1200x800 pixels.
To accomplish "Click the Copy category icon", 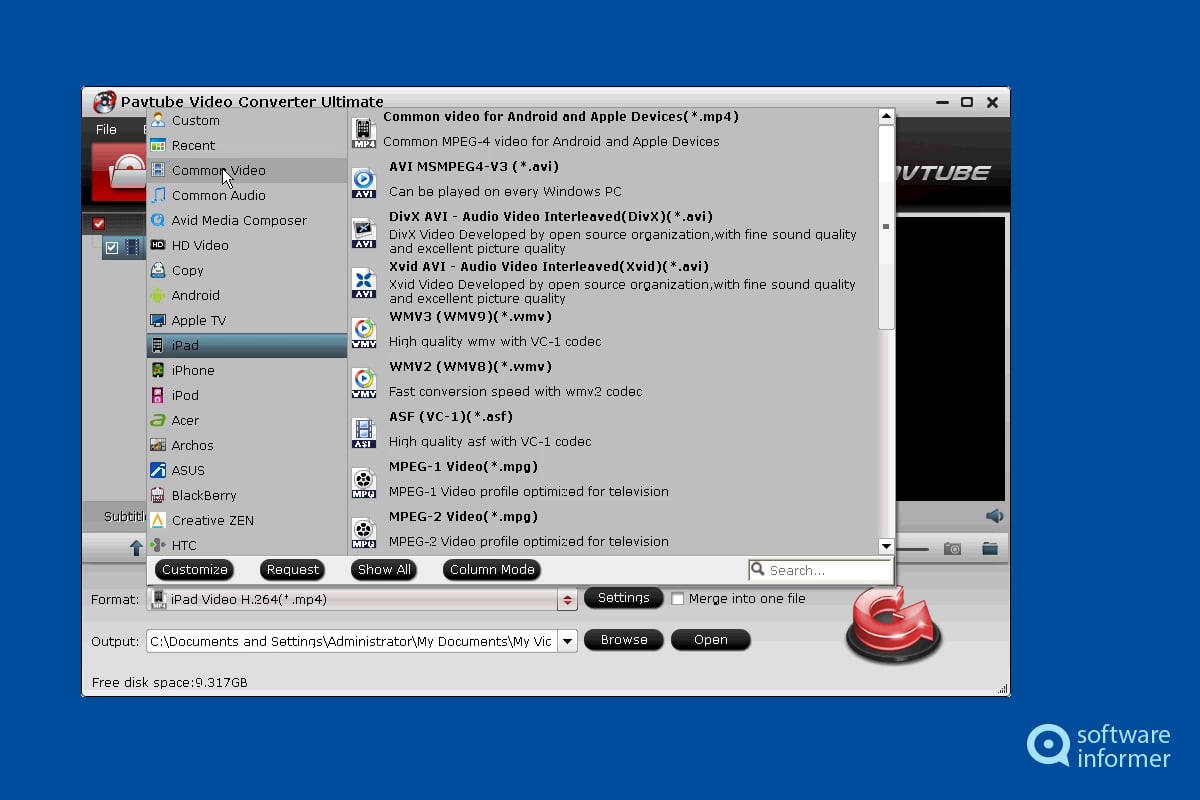I will coord(158,270).
